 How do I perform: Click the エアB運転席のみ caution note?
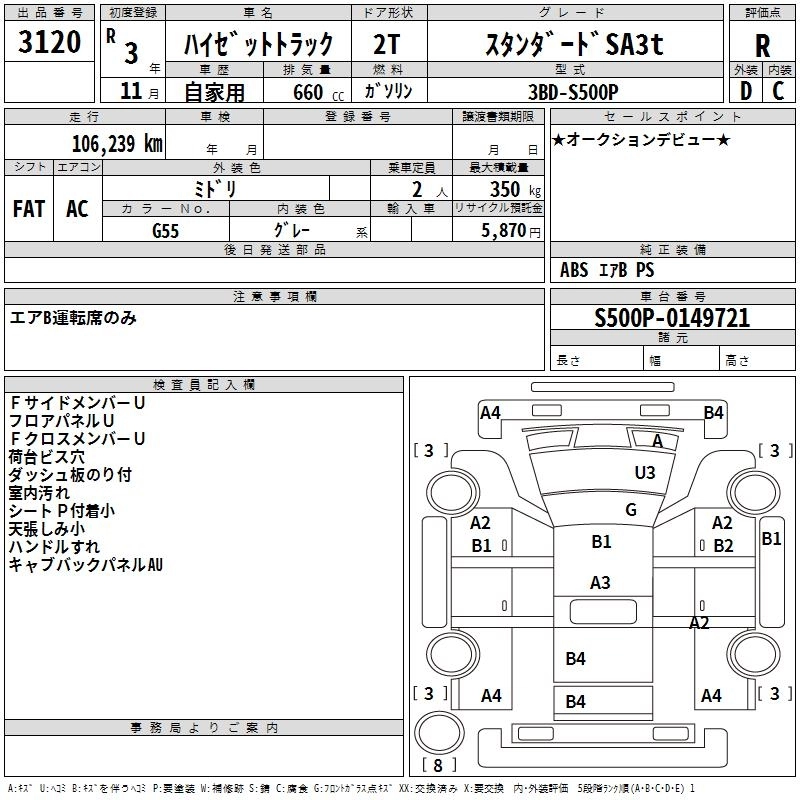[x=73, y=318]
